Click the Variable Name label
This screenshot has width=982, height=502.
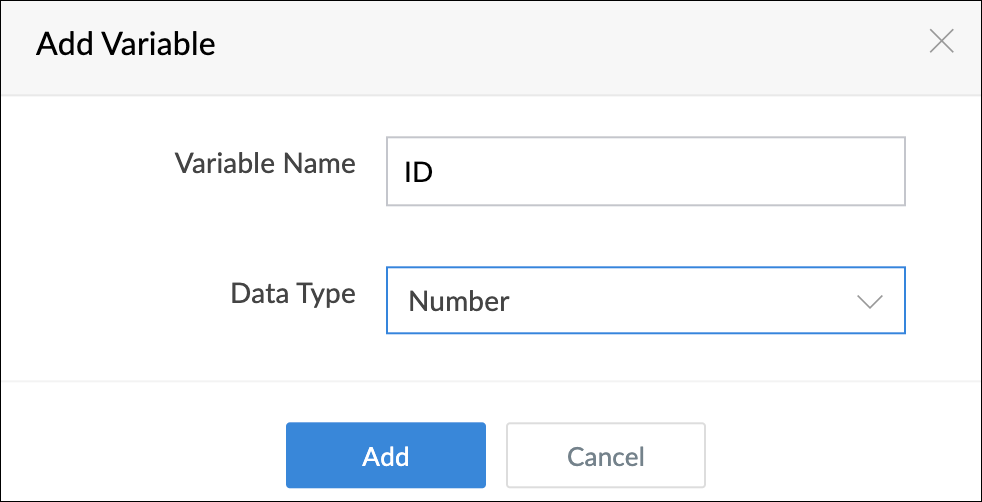pos(265,164)
